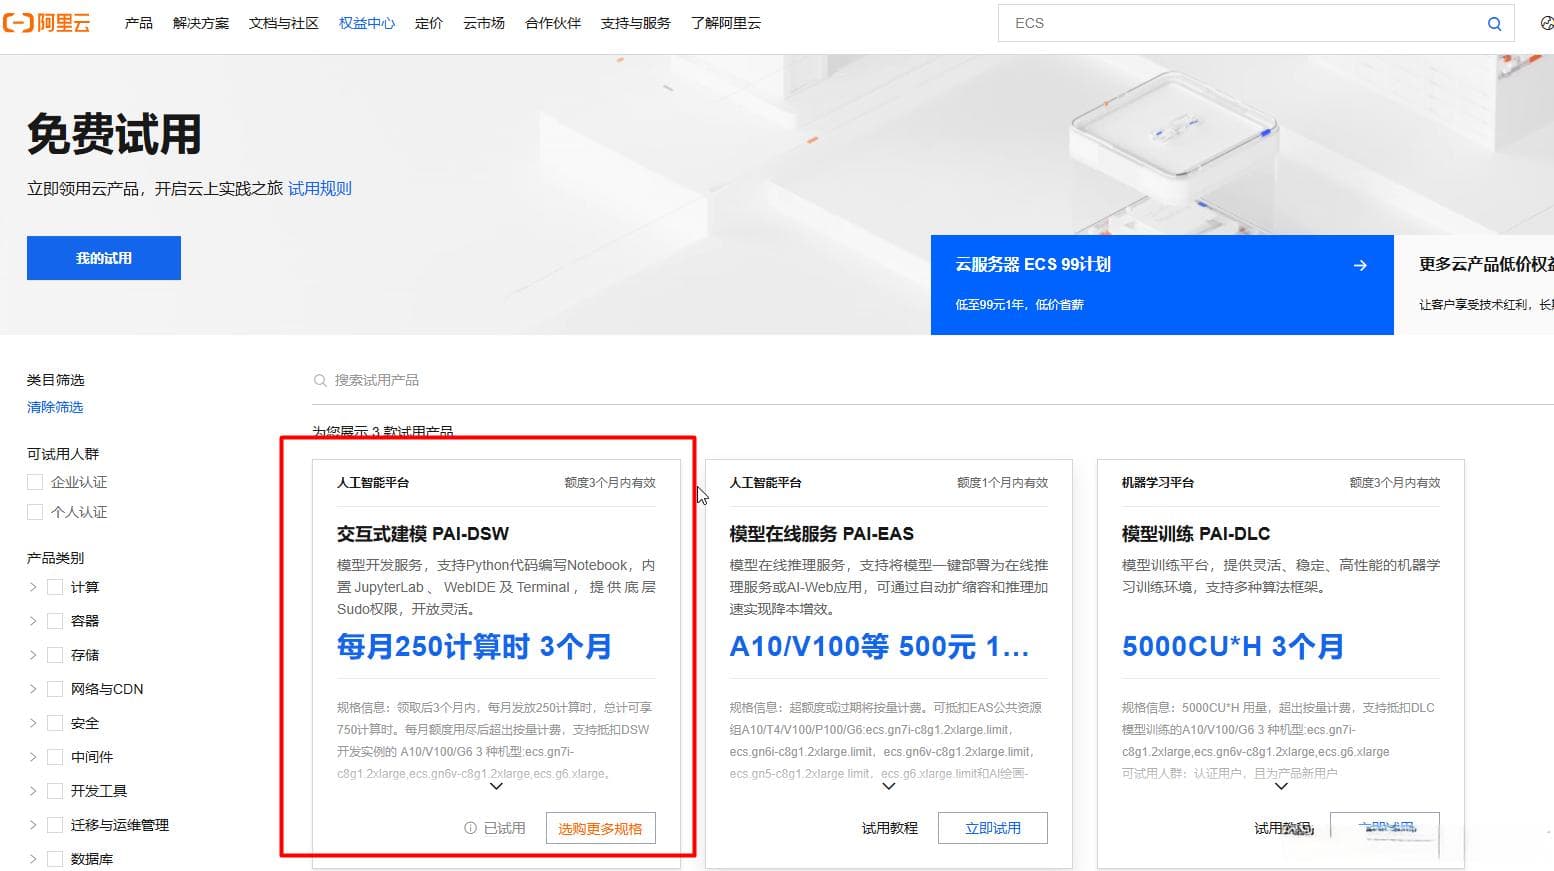Click the 清除筛选 link

tap(55, 407)
